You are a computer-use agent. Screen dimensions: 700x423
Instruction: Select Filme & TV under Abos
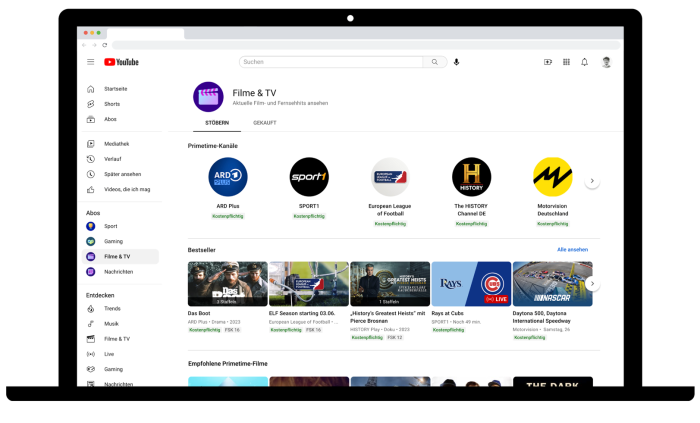[x=121, y=257]
